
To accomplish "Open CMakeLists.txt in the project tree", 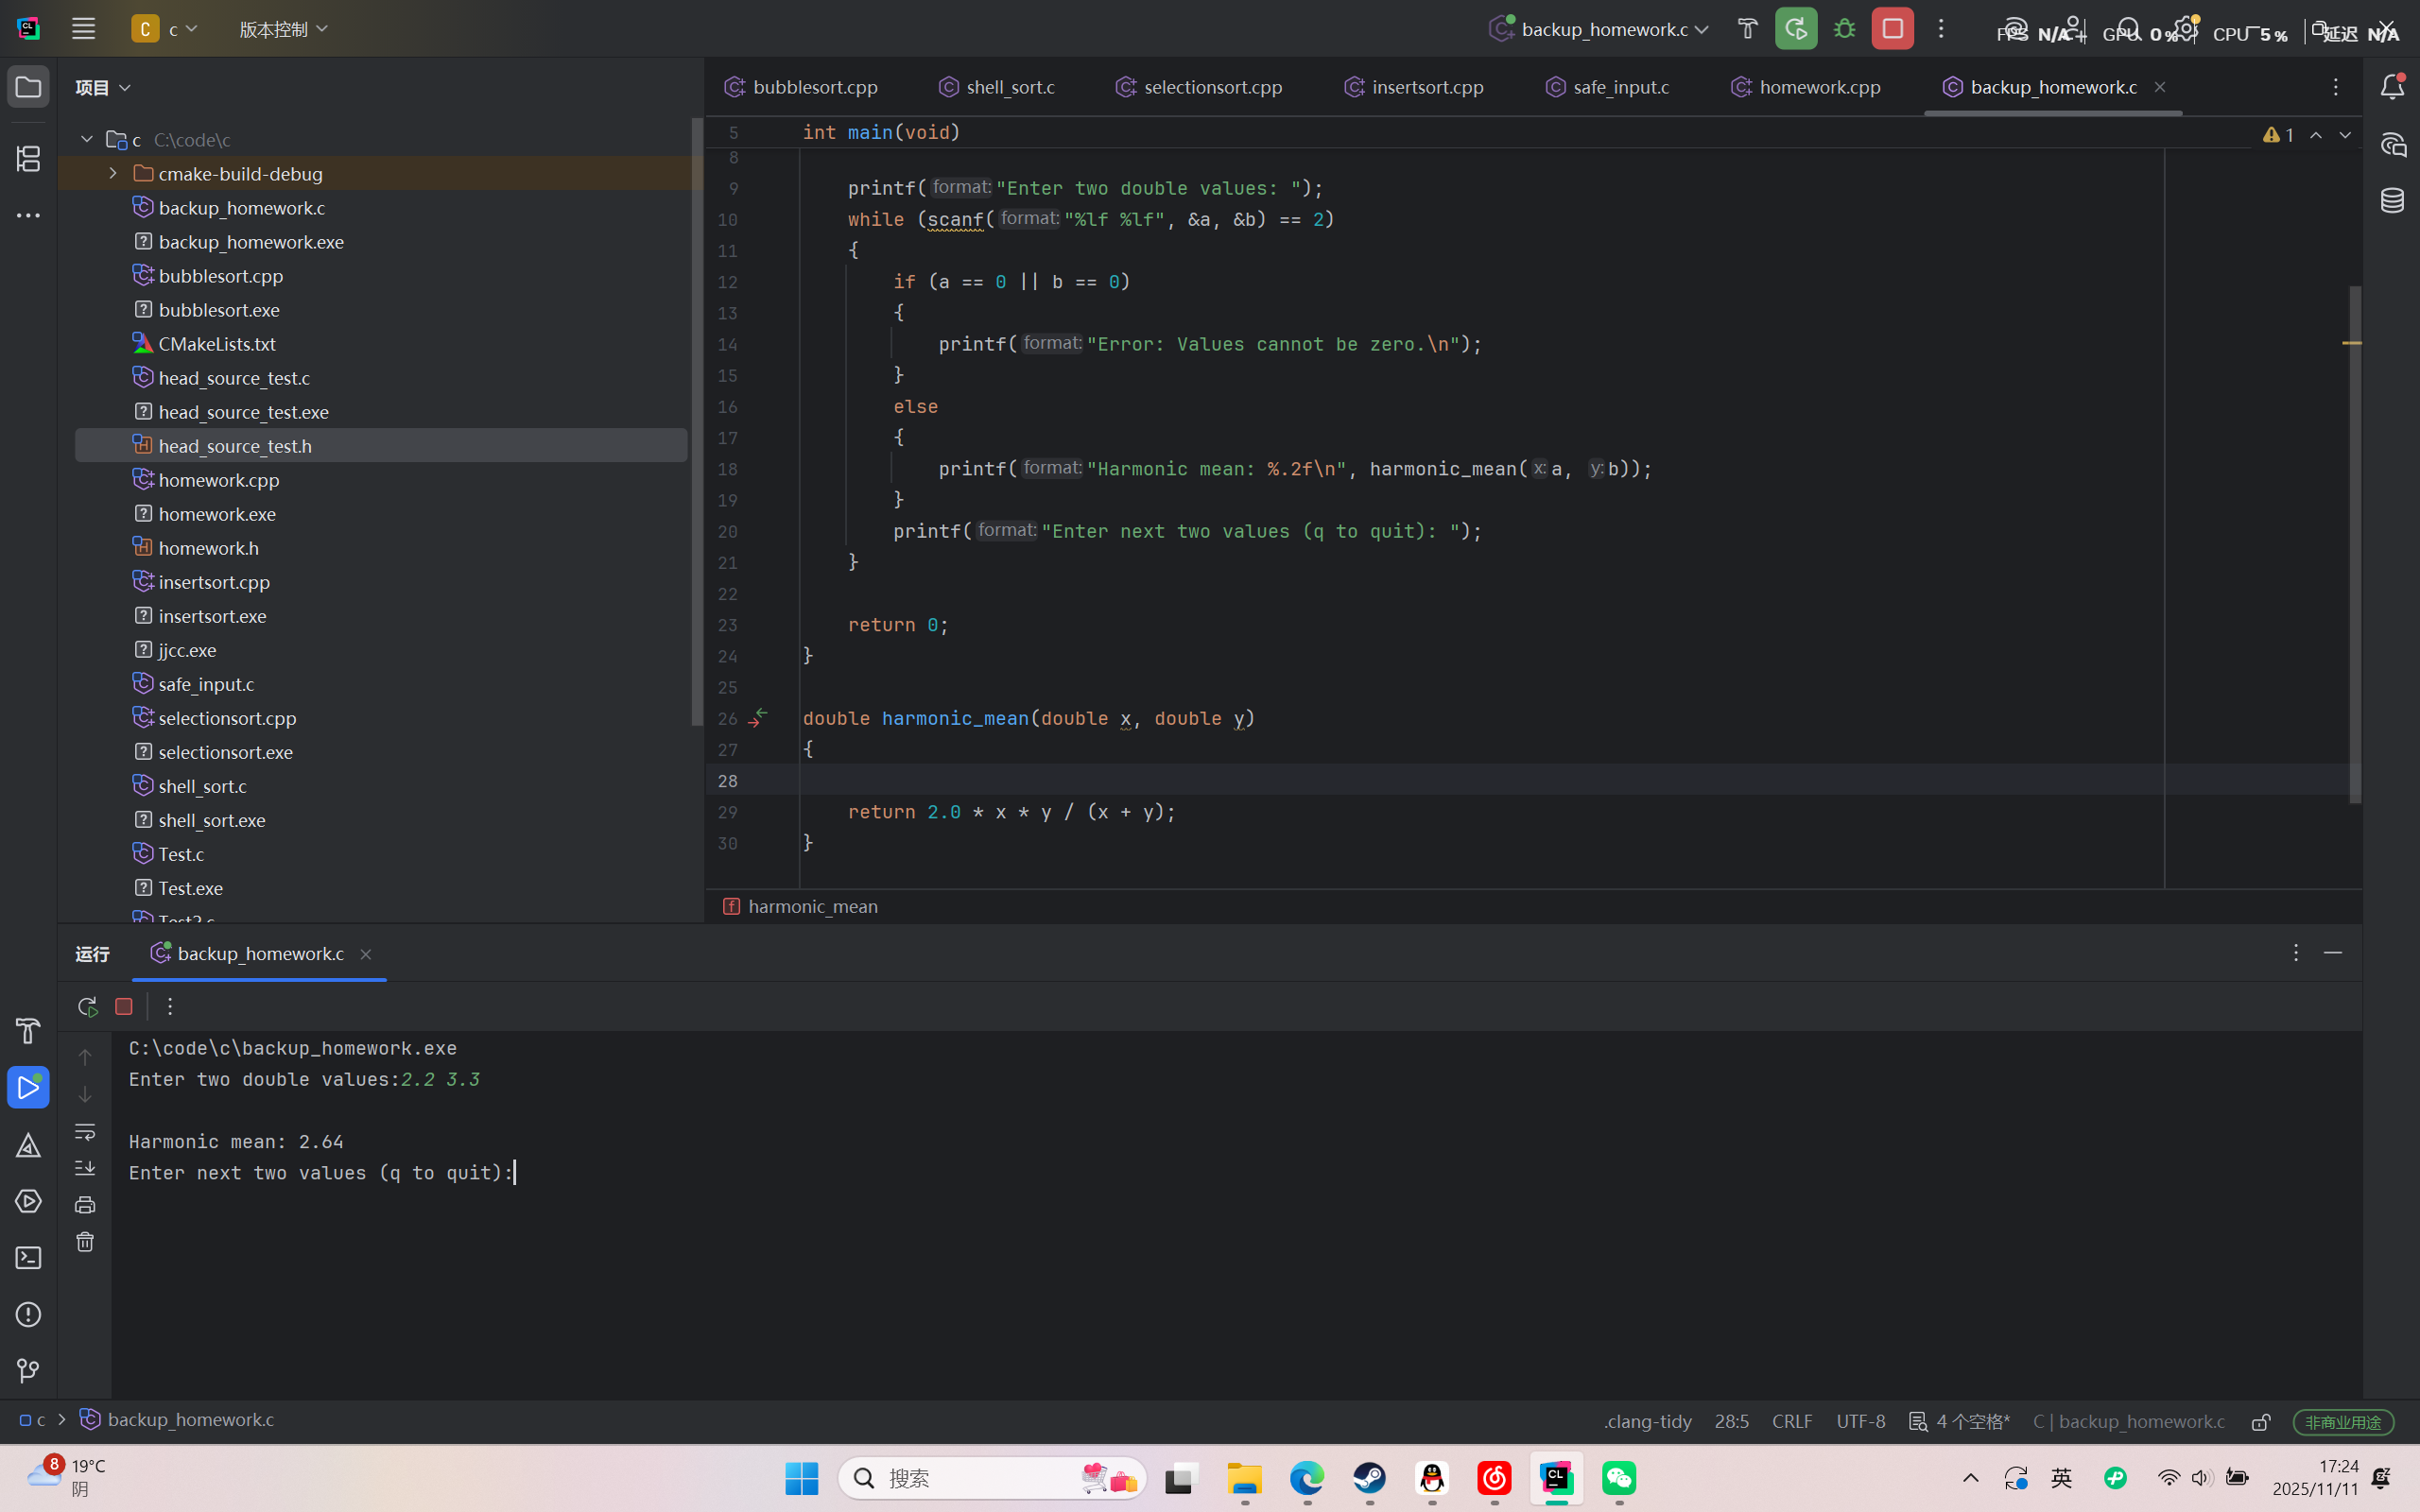I will [217, 343].
